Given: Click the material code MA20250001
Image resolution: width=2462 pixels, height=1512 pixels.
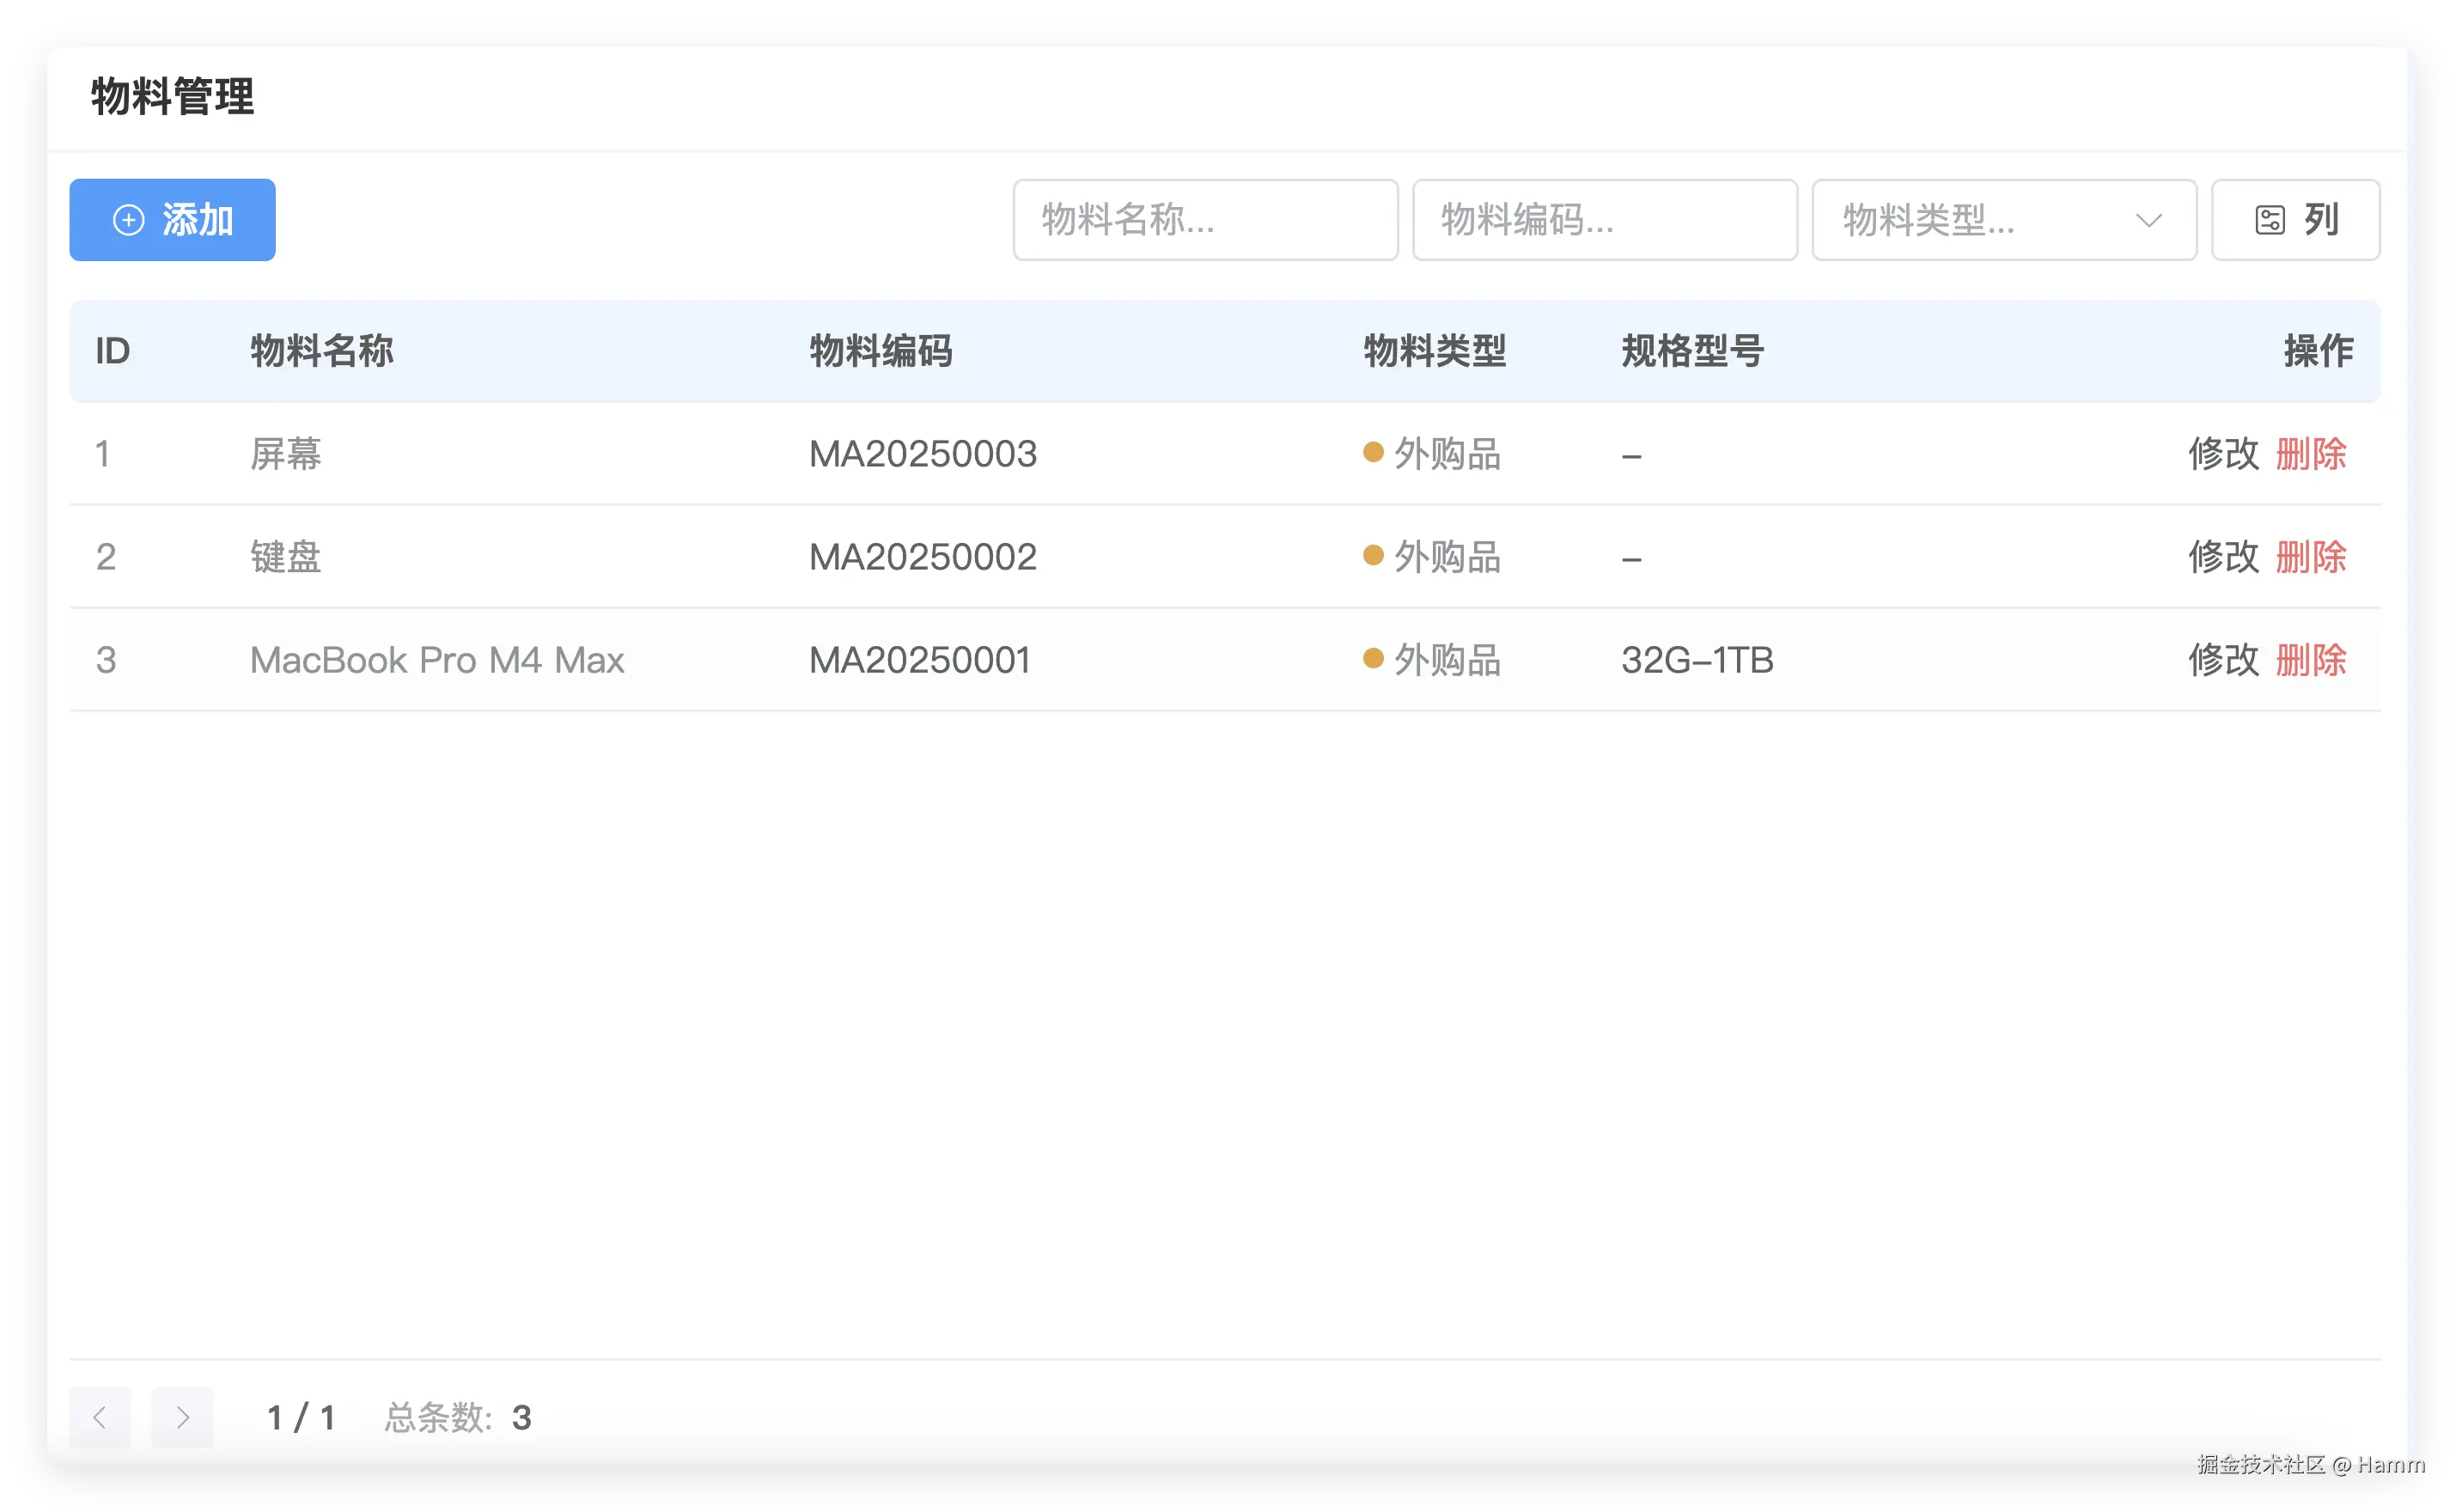Looking at the screenshot, I should [x=919, y=659].
